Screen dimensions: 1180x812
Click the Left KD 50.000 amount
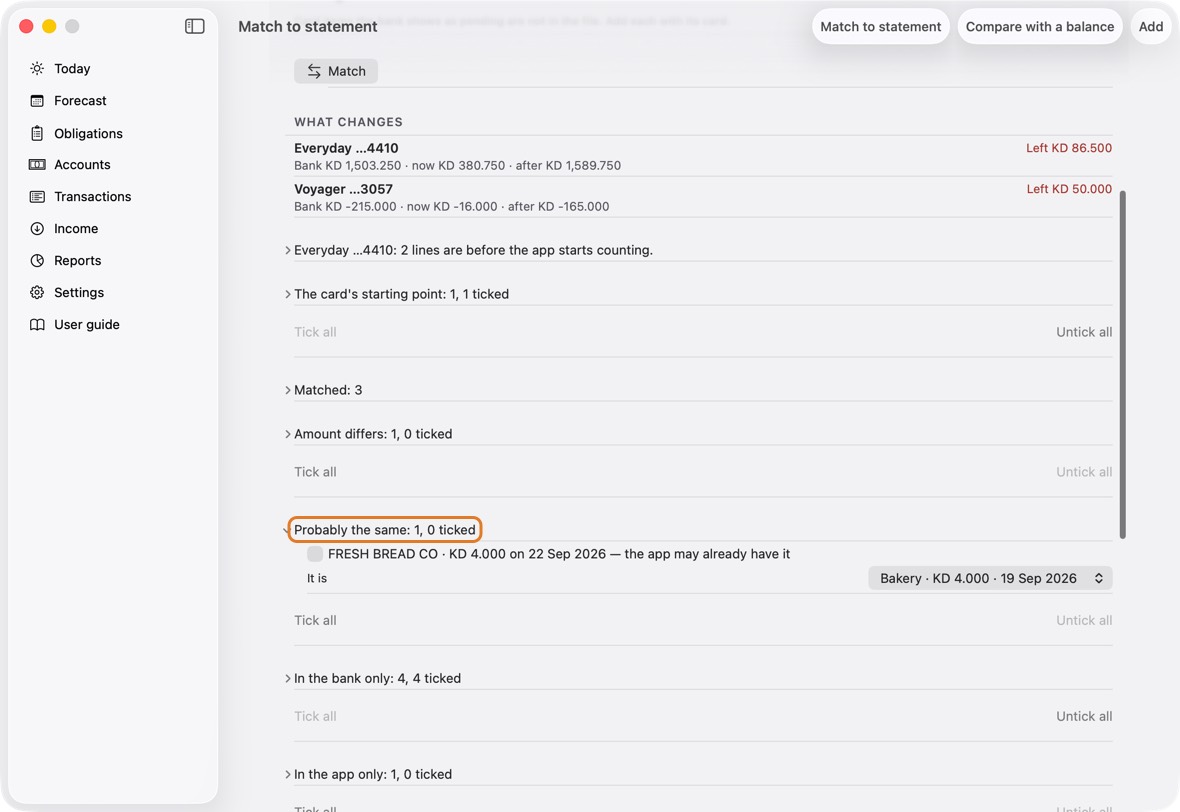pos(1069,189)
